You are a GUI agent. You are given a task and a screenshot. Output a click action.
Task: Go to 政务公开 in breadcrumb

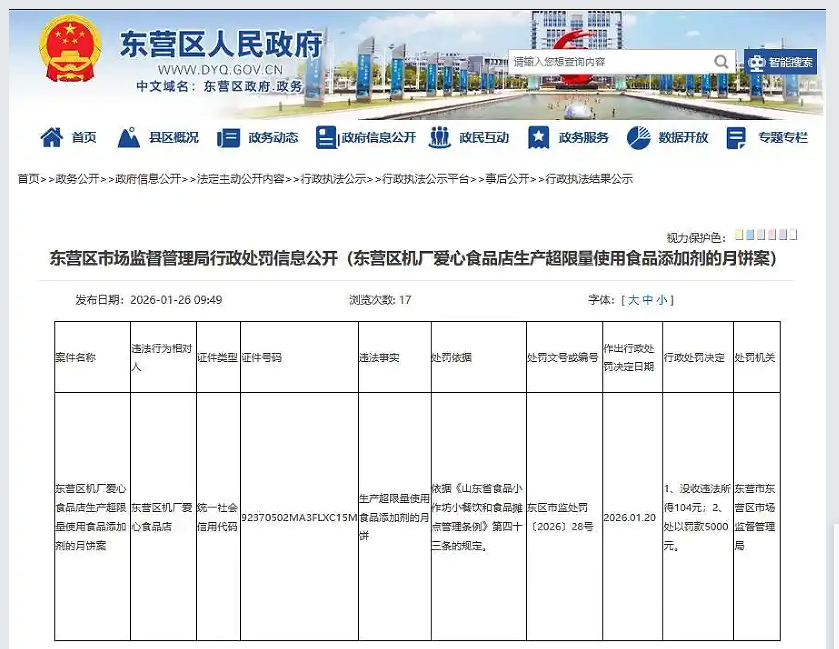(x=77, y=179)
